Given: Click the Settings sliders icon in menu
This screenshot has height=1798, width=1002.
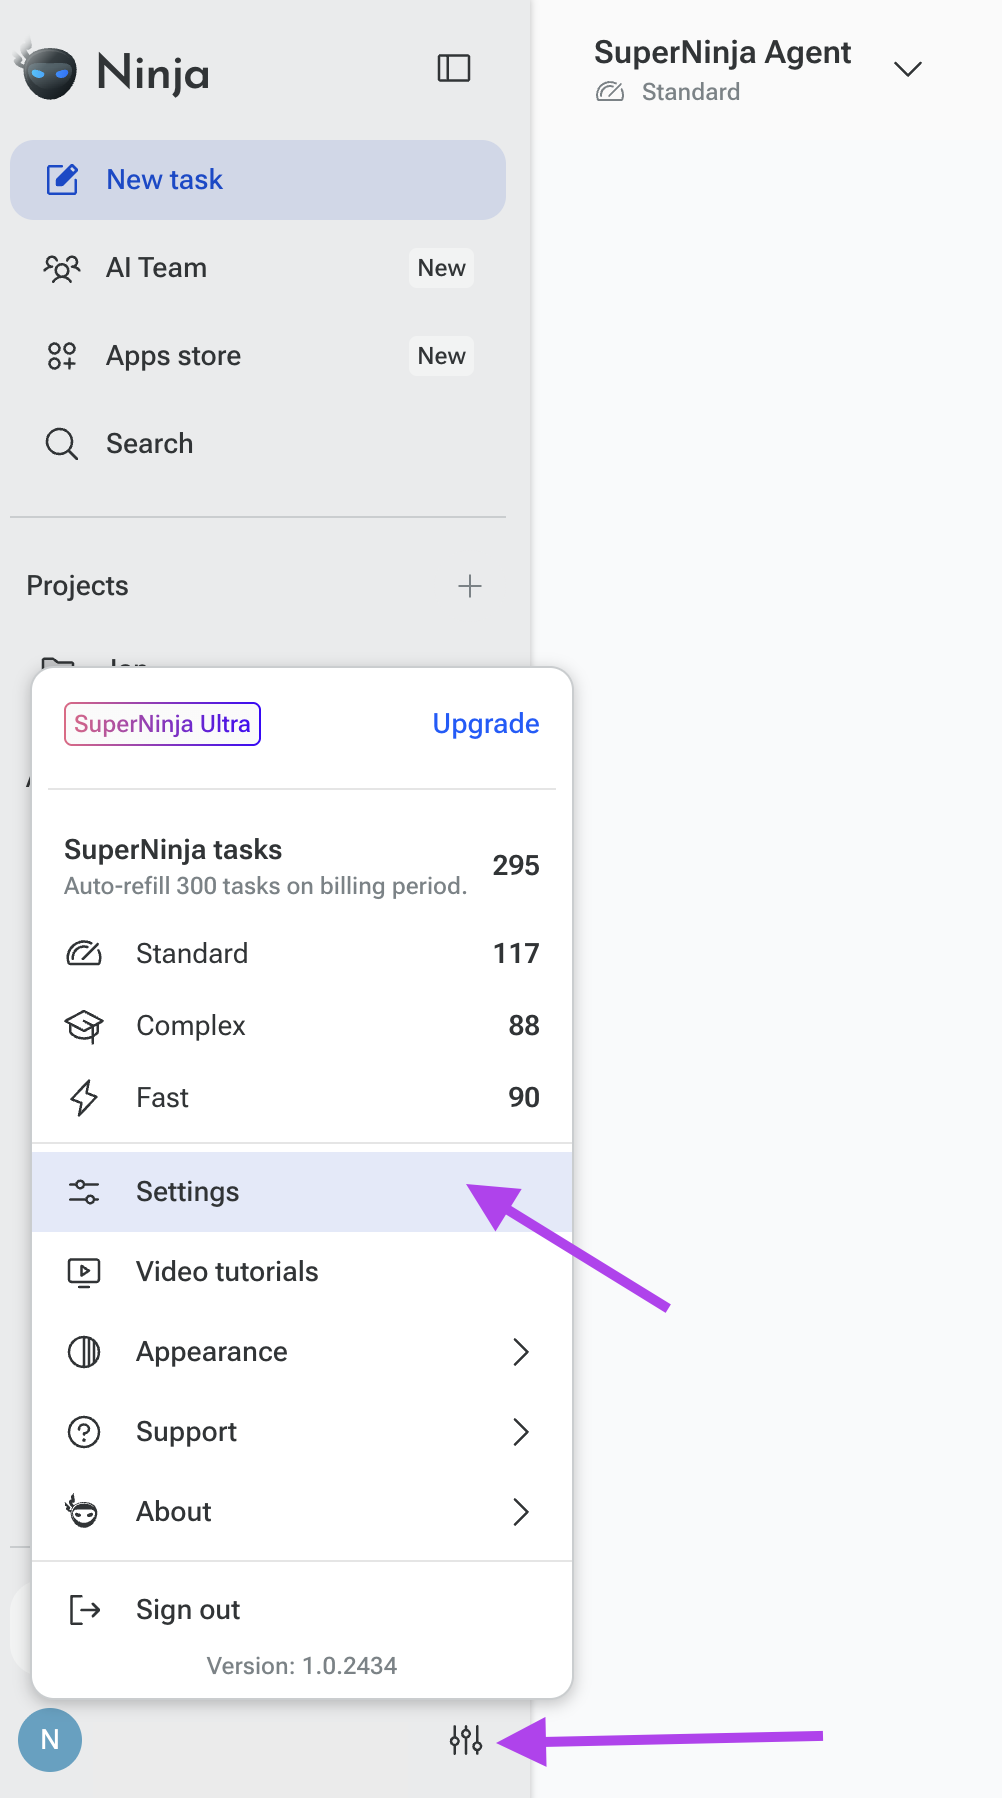Looking at the screenshot, I should point(84,1192).
